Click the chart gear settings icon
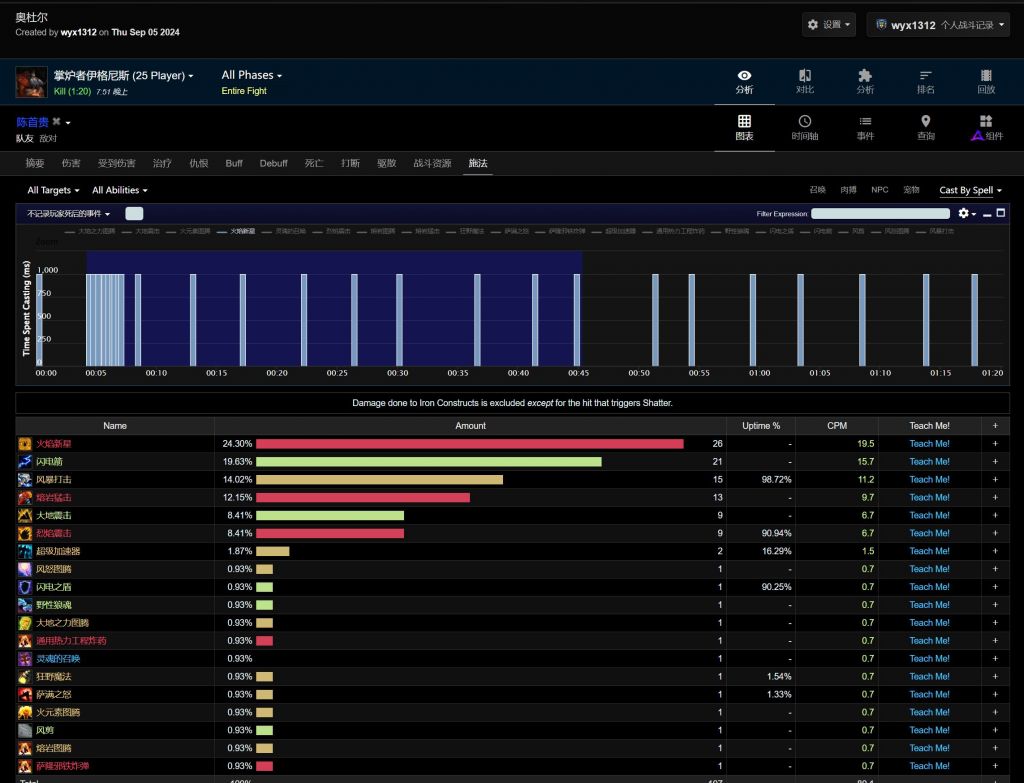The height and width of the screenshot is (783, 1024). pos(964,213)
